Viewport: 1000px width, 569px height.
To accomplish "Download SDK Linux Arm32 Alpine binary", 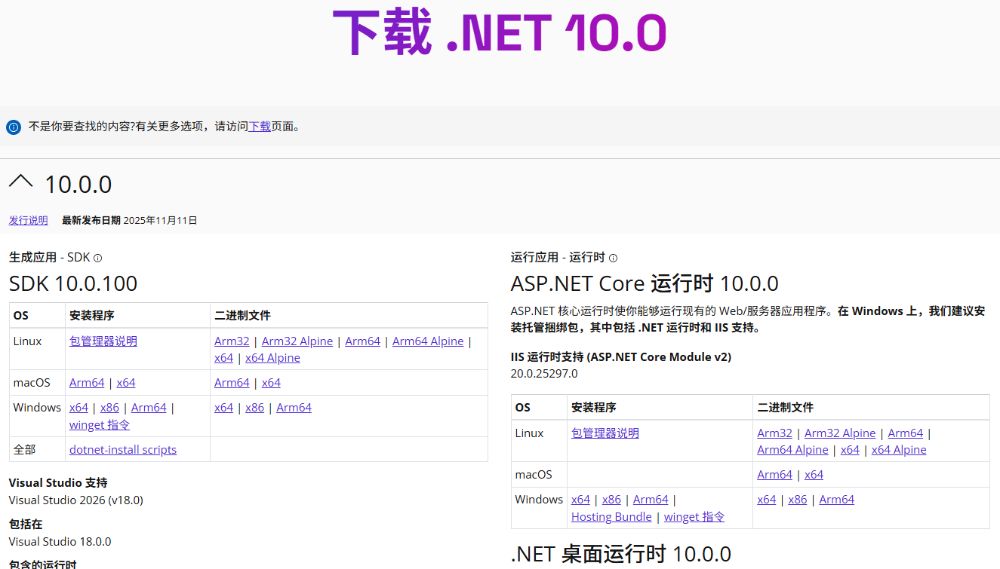I will [297, 341].
